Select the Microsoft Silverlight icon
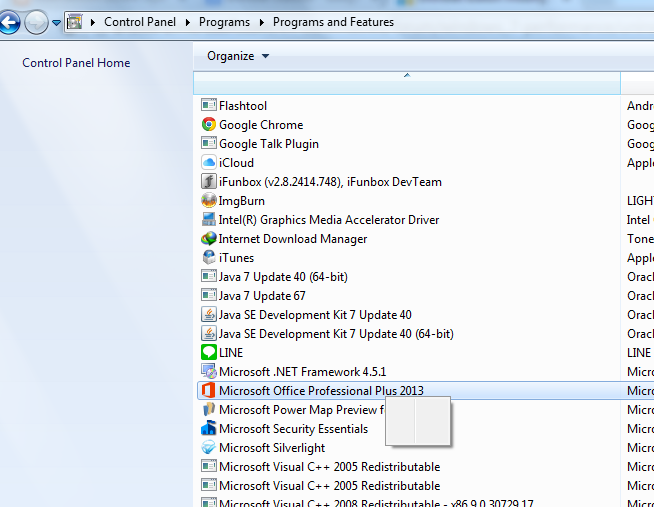 click(x=209, y=447)
